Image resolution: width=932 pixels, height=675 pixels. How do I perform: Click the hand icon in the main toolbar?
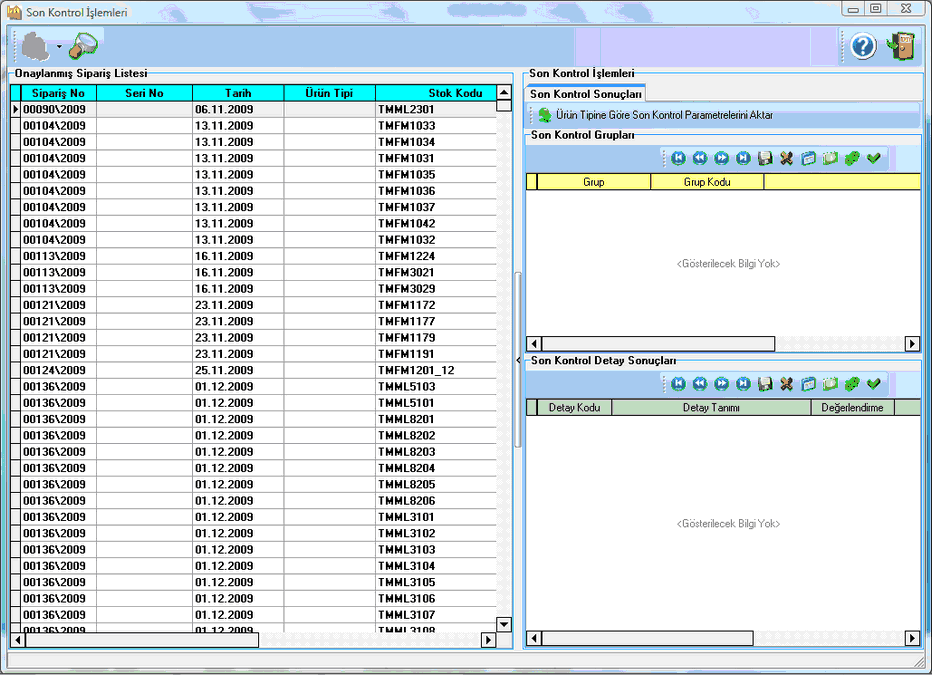(35, 46)
